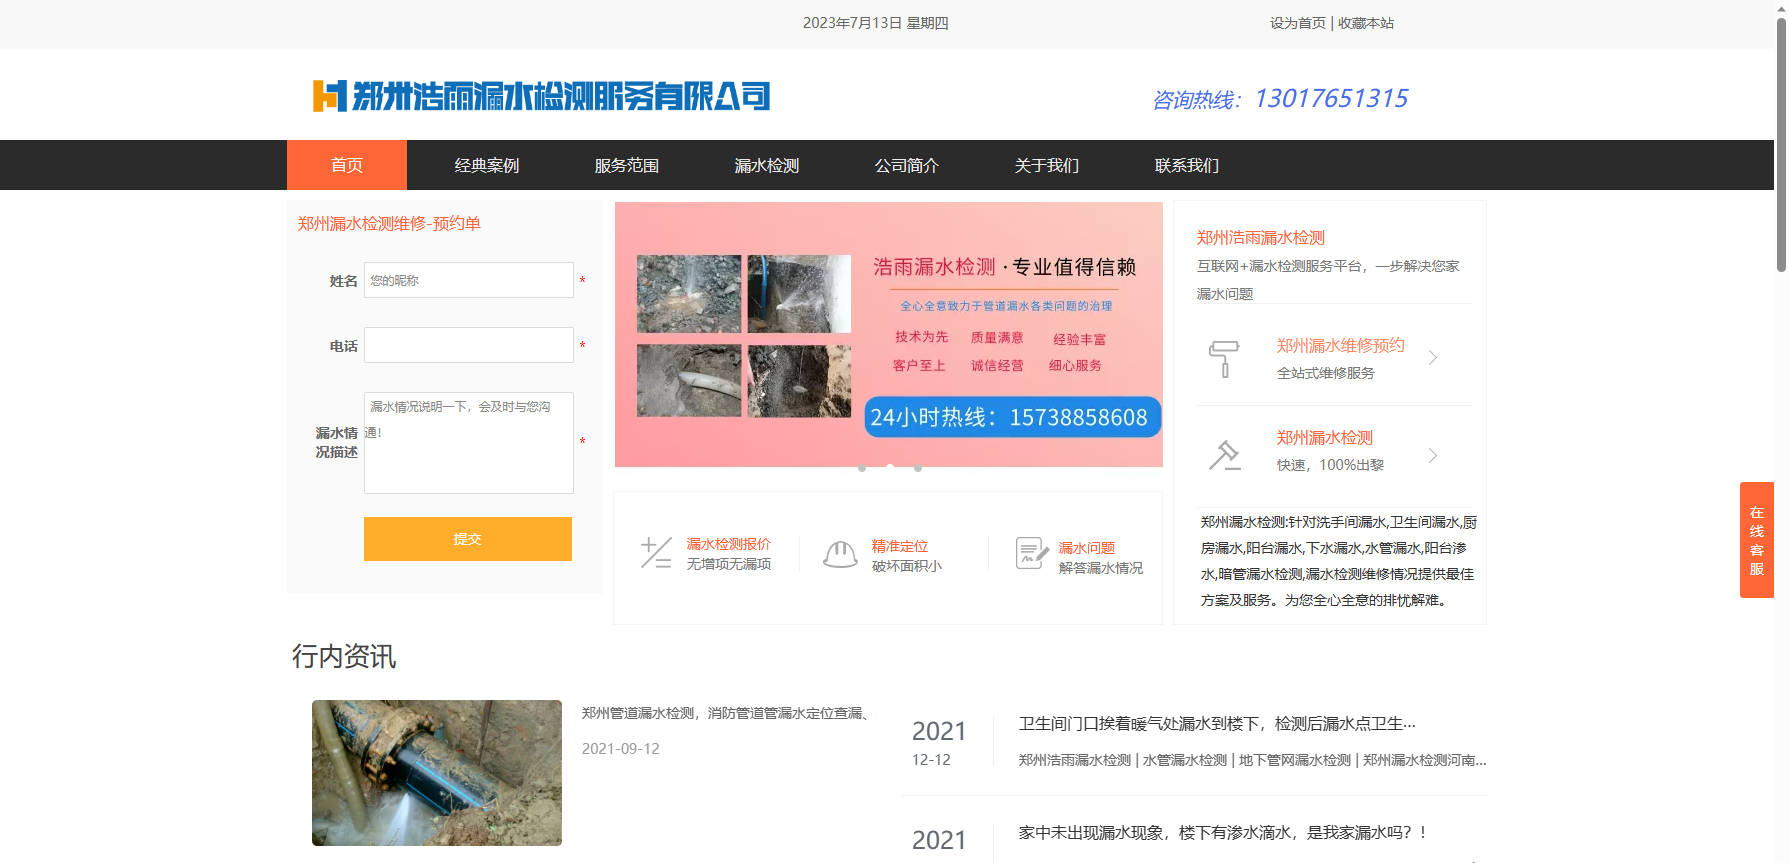Click the pink 浩雨漏水检测 carousel banner
The image size is (1789, 863).
[x=889, y=334]
